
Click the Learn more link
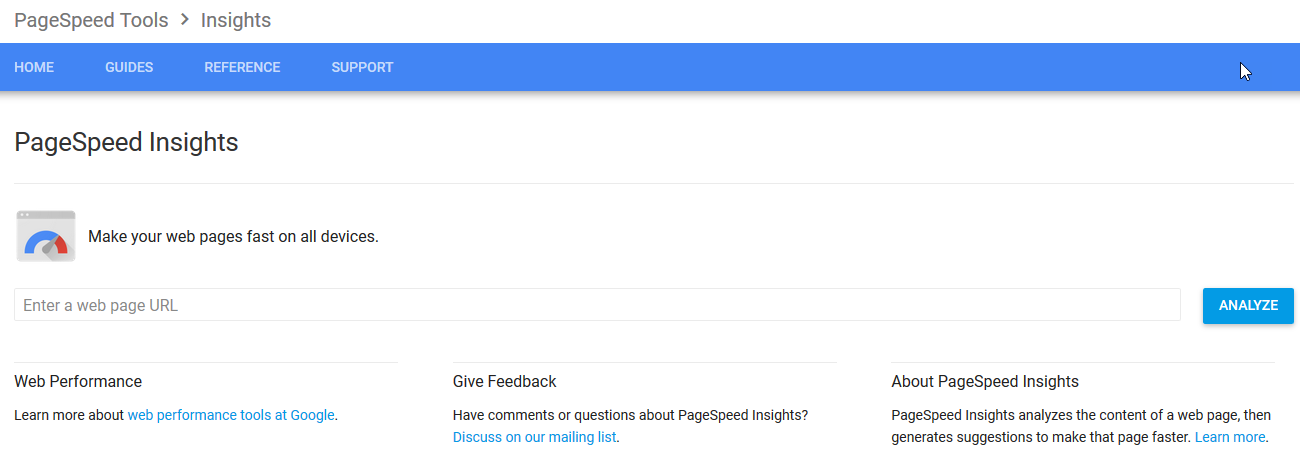tap(1230, 437)
